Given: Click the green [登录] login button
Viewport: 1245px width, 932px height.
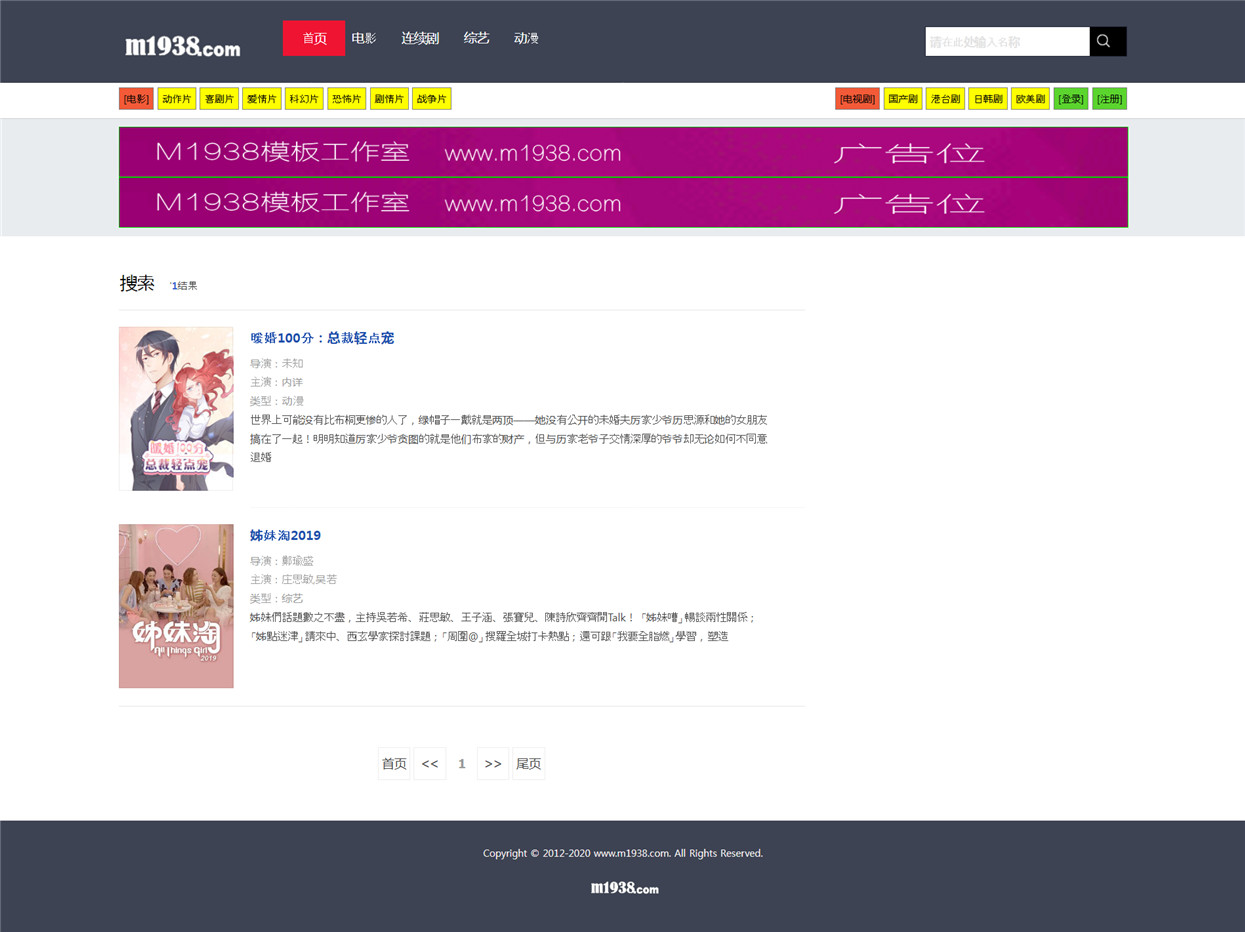Looking at the screenshot, I should click(1071, 99).
